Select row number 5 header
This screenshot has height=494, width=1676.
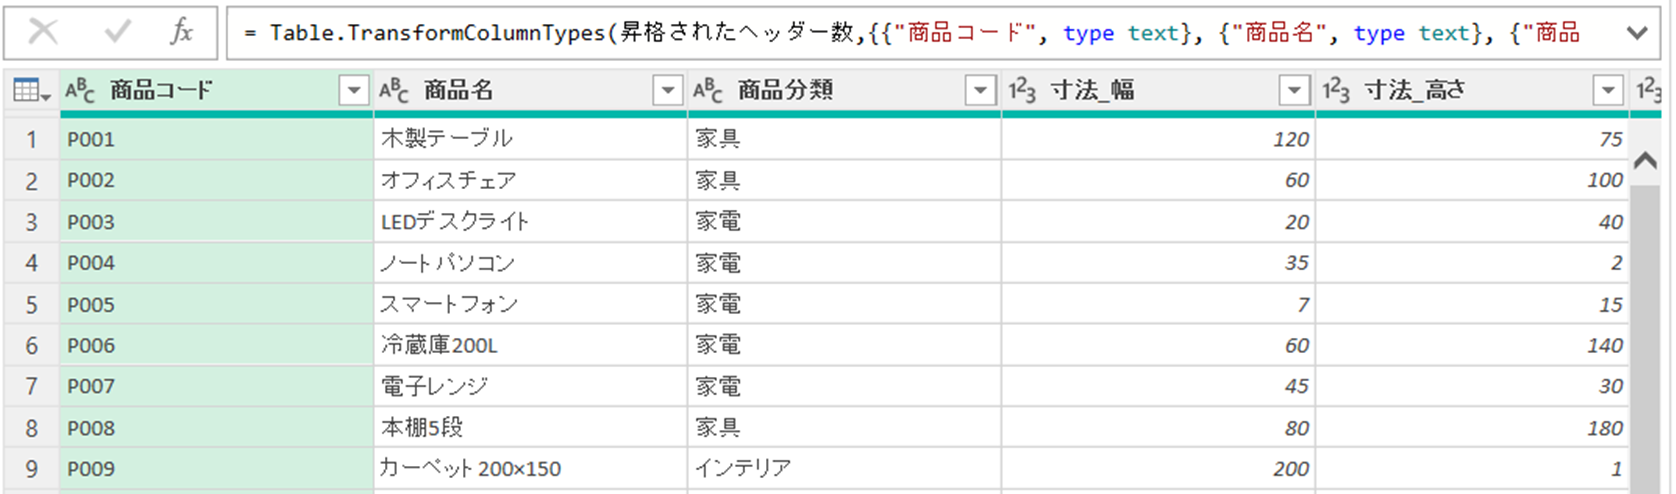(x=31, y=304)
